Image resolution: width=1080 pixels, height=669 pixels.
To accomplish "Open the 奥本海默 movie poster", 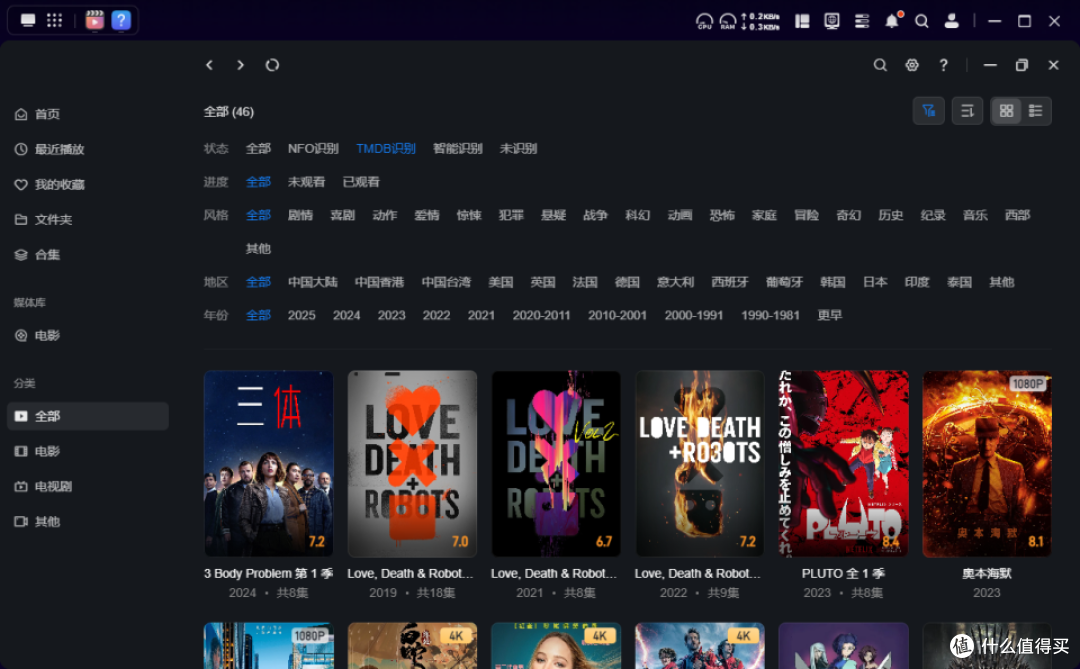I will click(987, 464).
